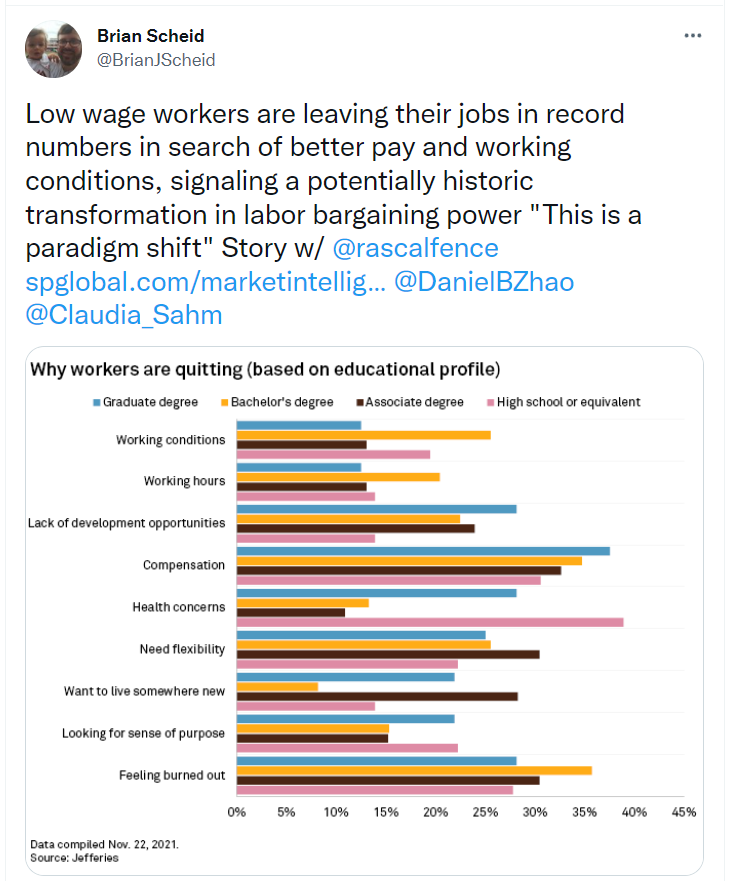The width and height of the screenshot is (729, 881).
Task: Click the Bachelor's Working conditions bar
Action: point(364,435)
